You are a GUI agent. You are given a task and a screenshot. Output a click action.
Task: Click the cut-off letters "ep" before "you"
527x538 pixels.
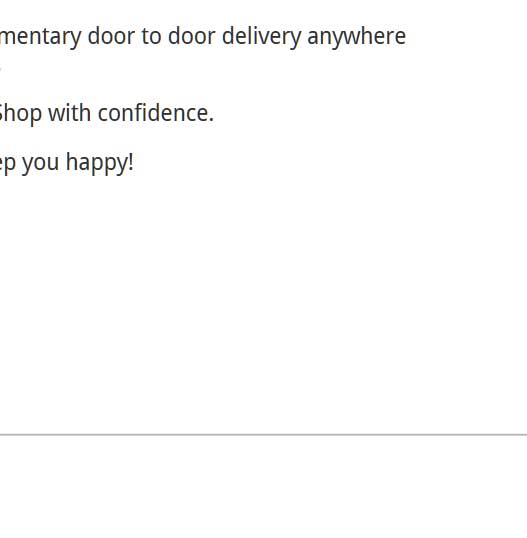point(8,165)
